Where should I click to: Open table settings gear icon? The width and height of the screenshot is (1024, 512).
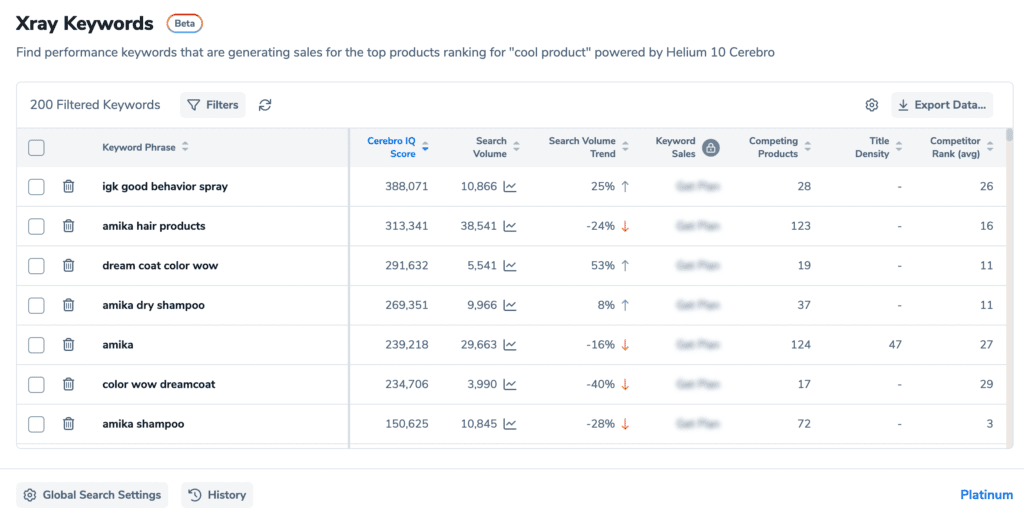coord(871,105)
